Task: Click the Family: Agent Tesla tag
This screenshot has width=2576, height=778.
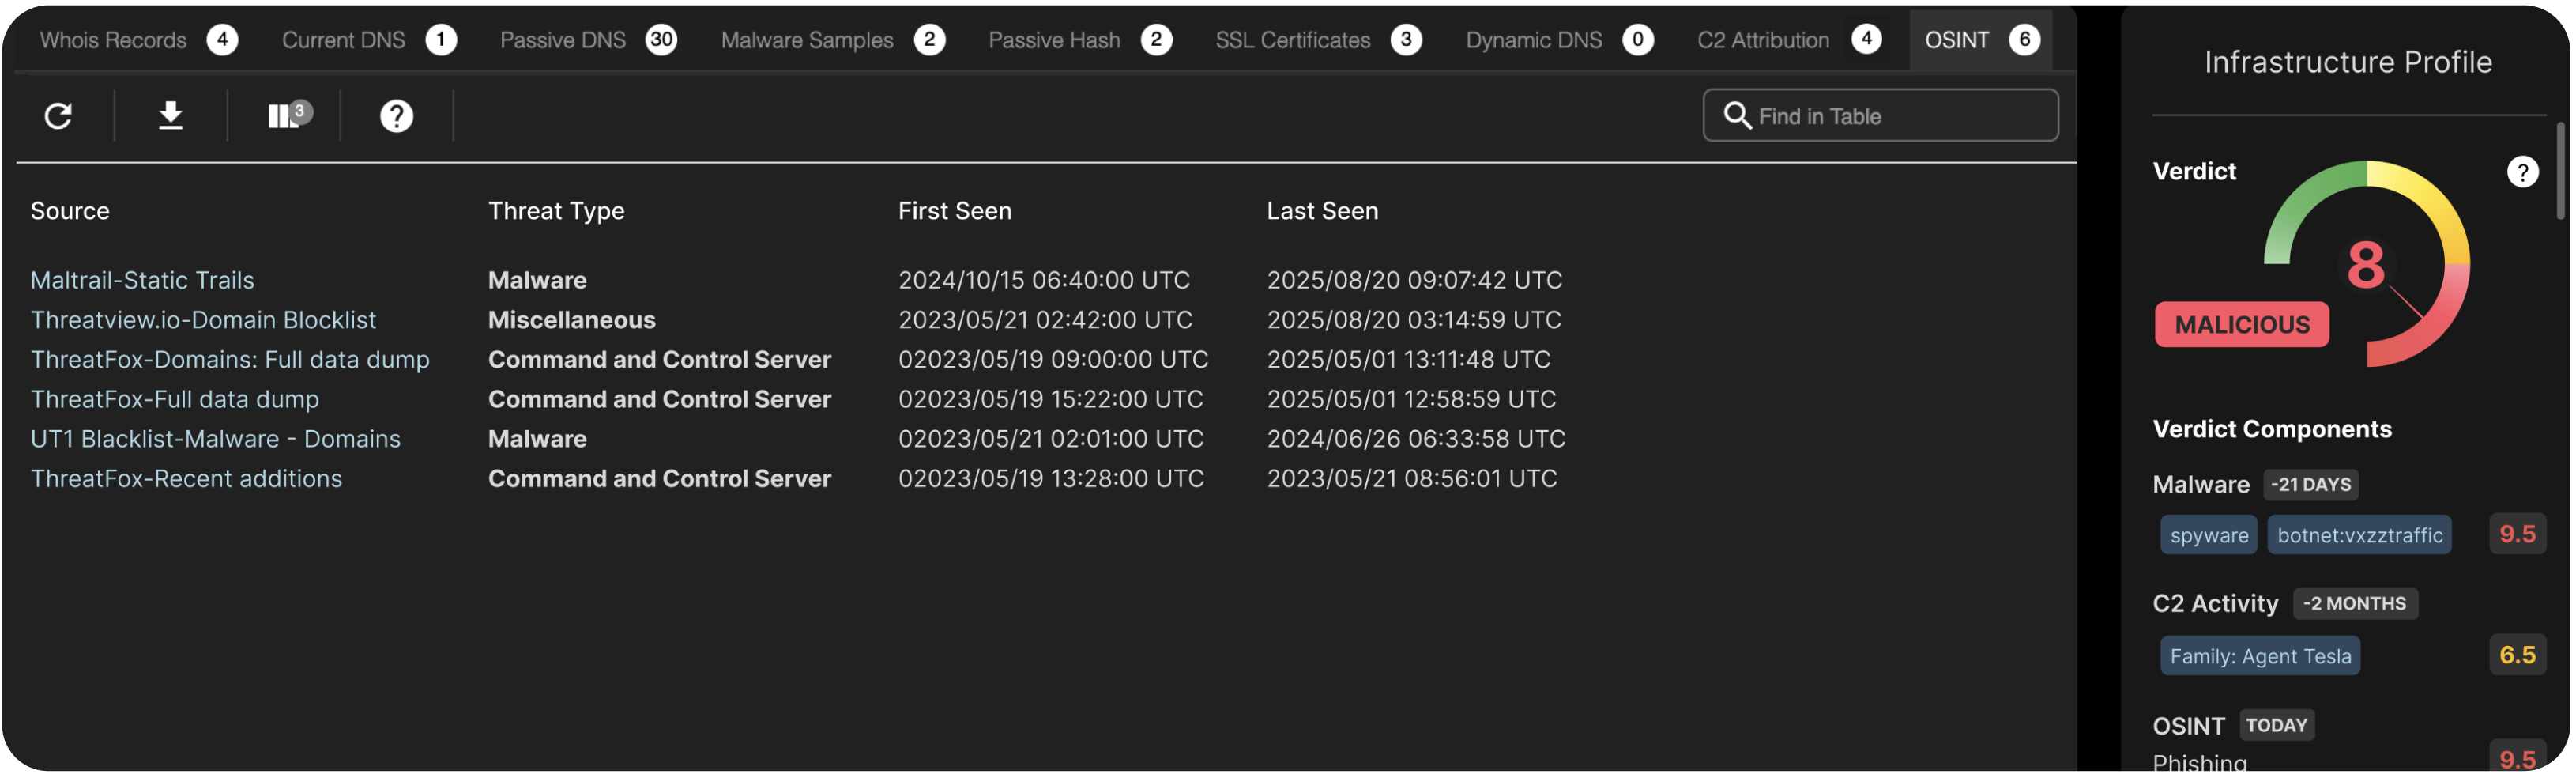Action: (2260, 656)
